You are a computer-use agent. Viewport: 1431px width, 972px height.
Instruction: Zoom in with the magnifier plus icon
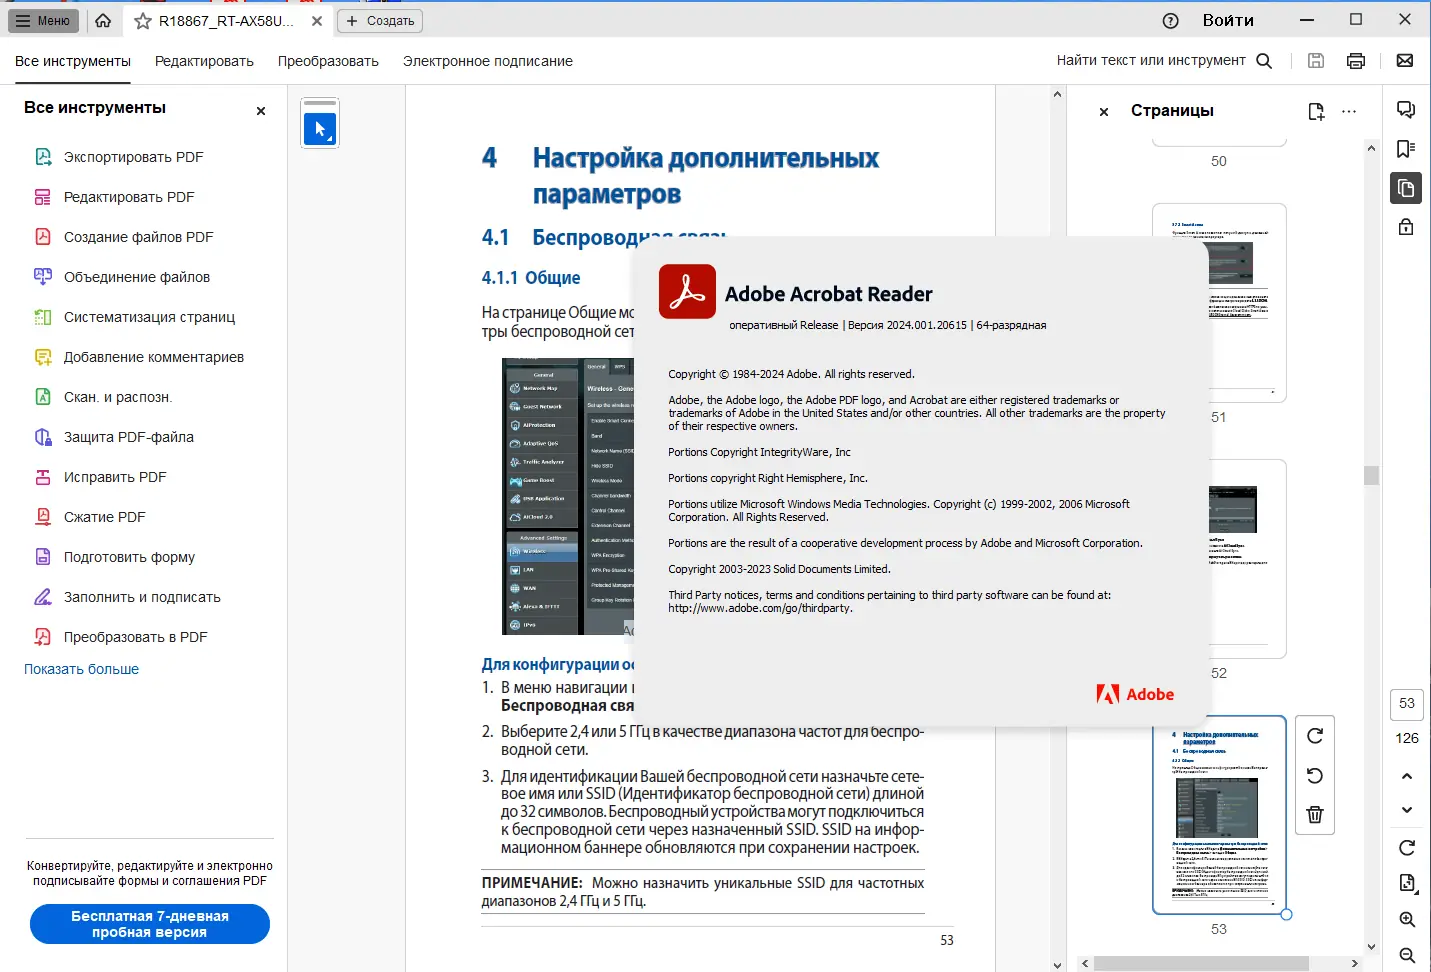click(x=1407, y=920)
